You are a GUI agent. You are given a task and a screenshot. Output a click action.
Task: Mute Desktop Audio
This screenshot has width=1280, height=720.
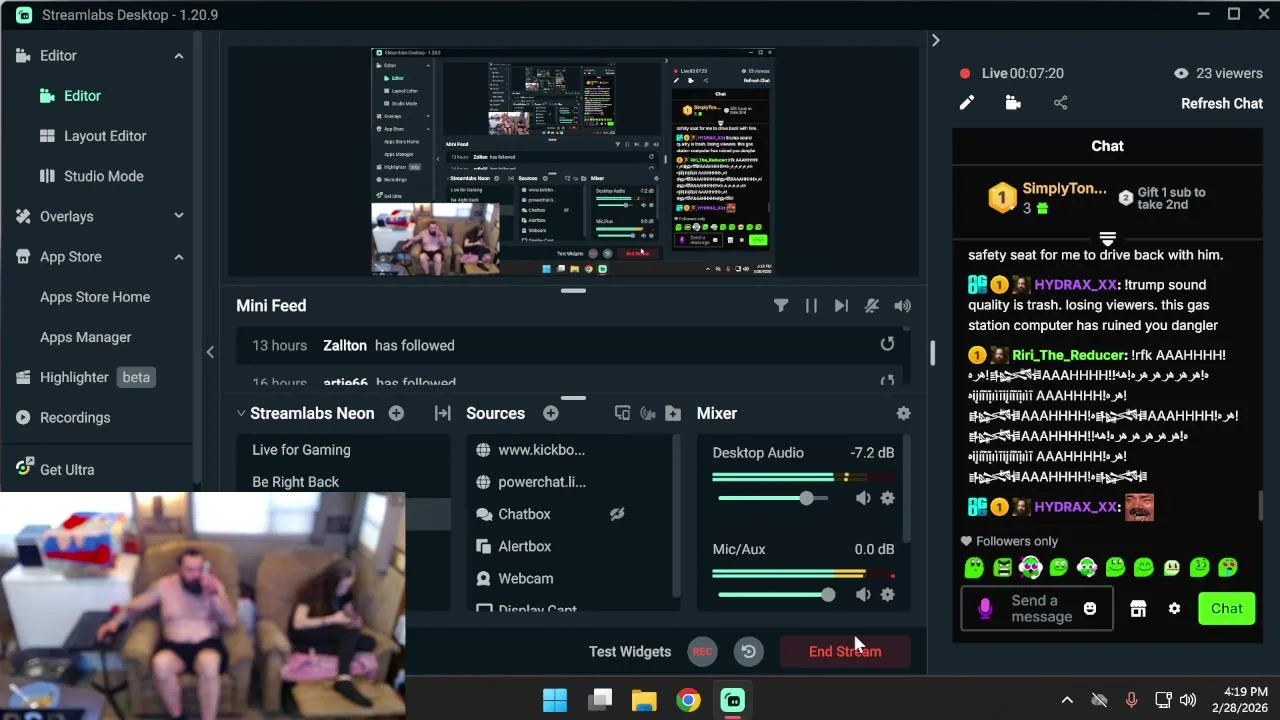point(863,498)
